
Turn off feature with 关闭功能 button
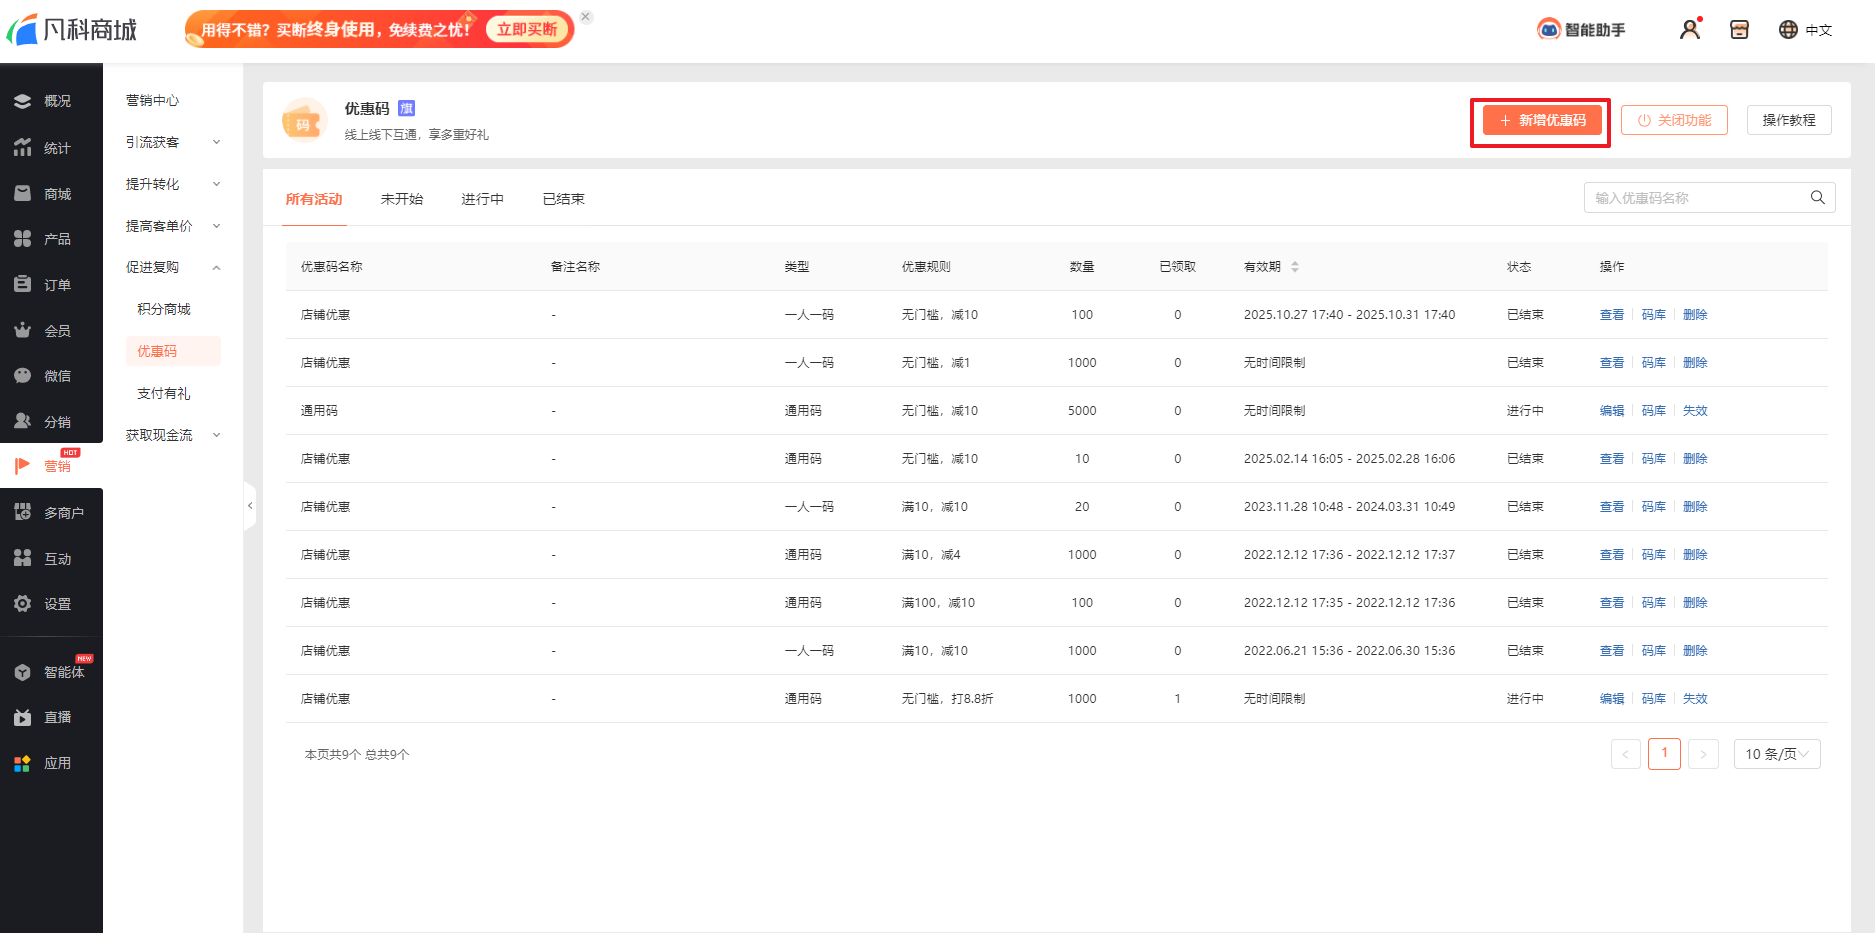tap(1674, 120)
